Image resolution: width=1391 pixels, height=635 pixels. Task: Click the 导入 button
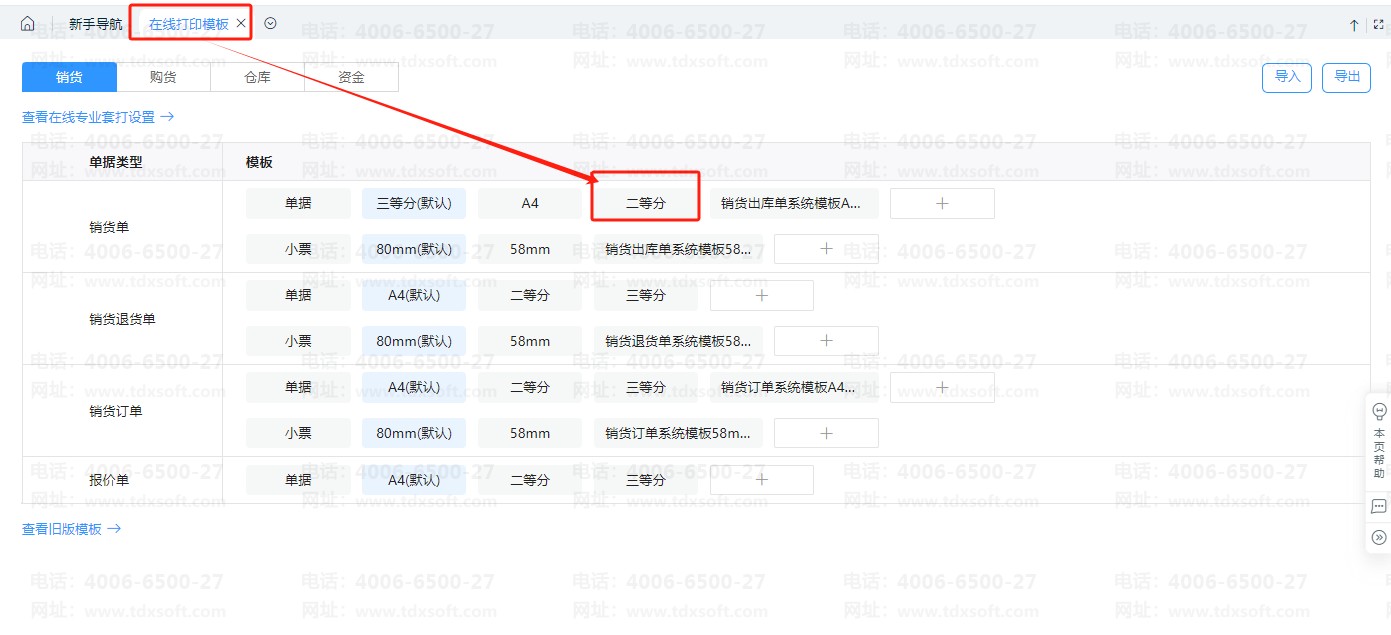1287,78
